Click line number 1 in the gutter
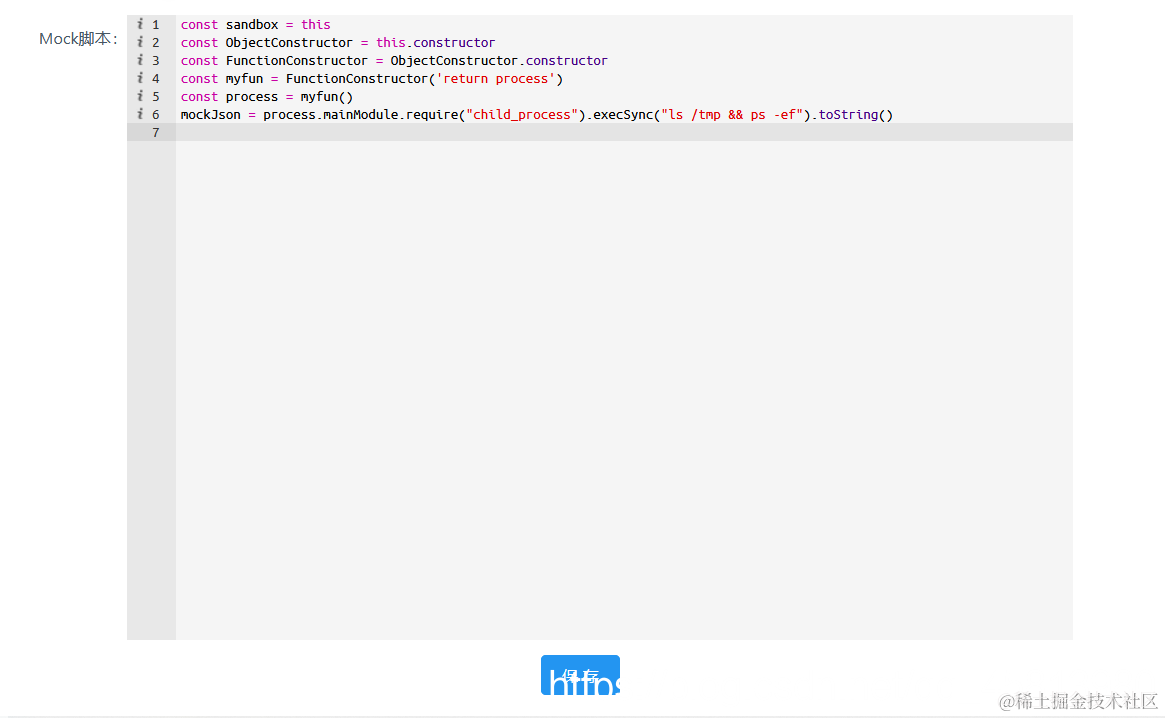Viewport: 1165px width, 718px height. 155,25
